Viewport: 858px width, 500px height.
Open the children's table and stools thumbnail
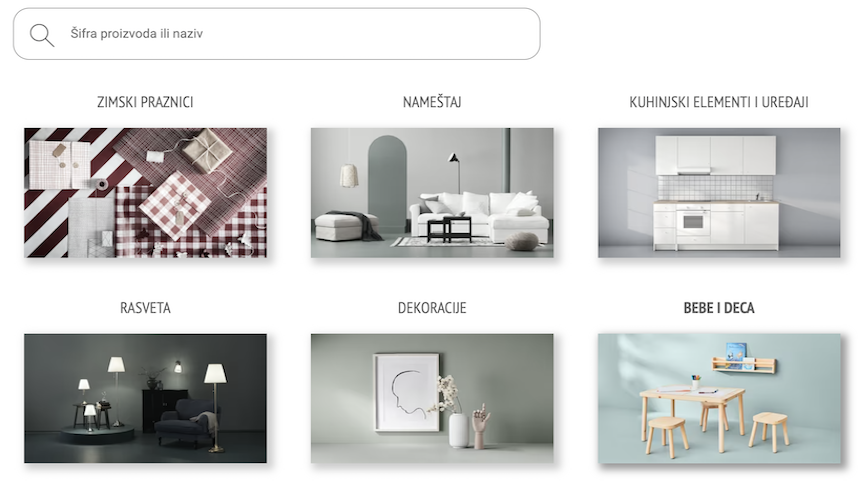tap(719, 398)
